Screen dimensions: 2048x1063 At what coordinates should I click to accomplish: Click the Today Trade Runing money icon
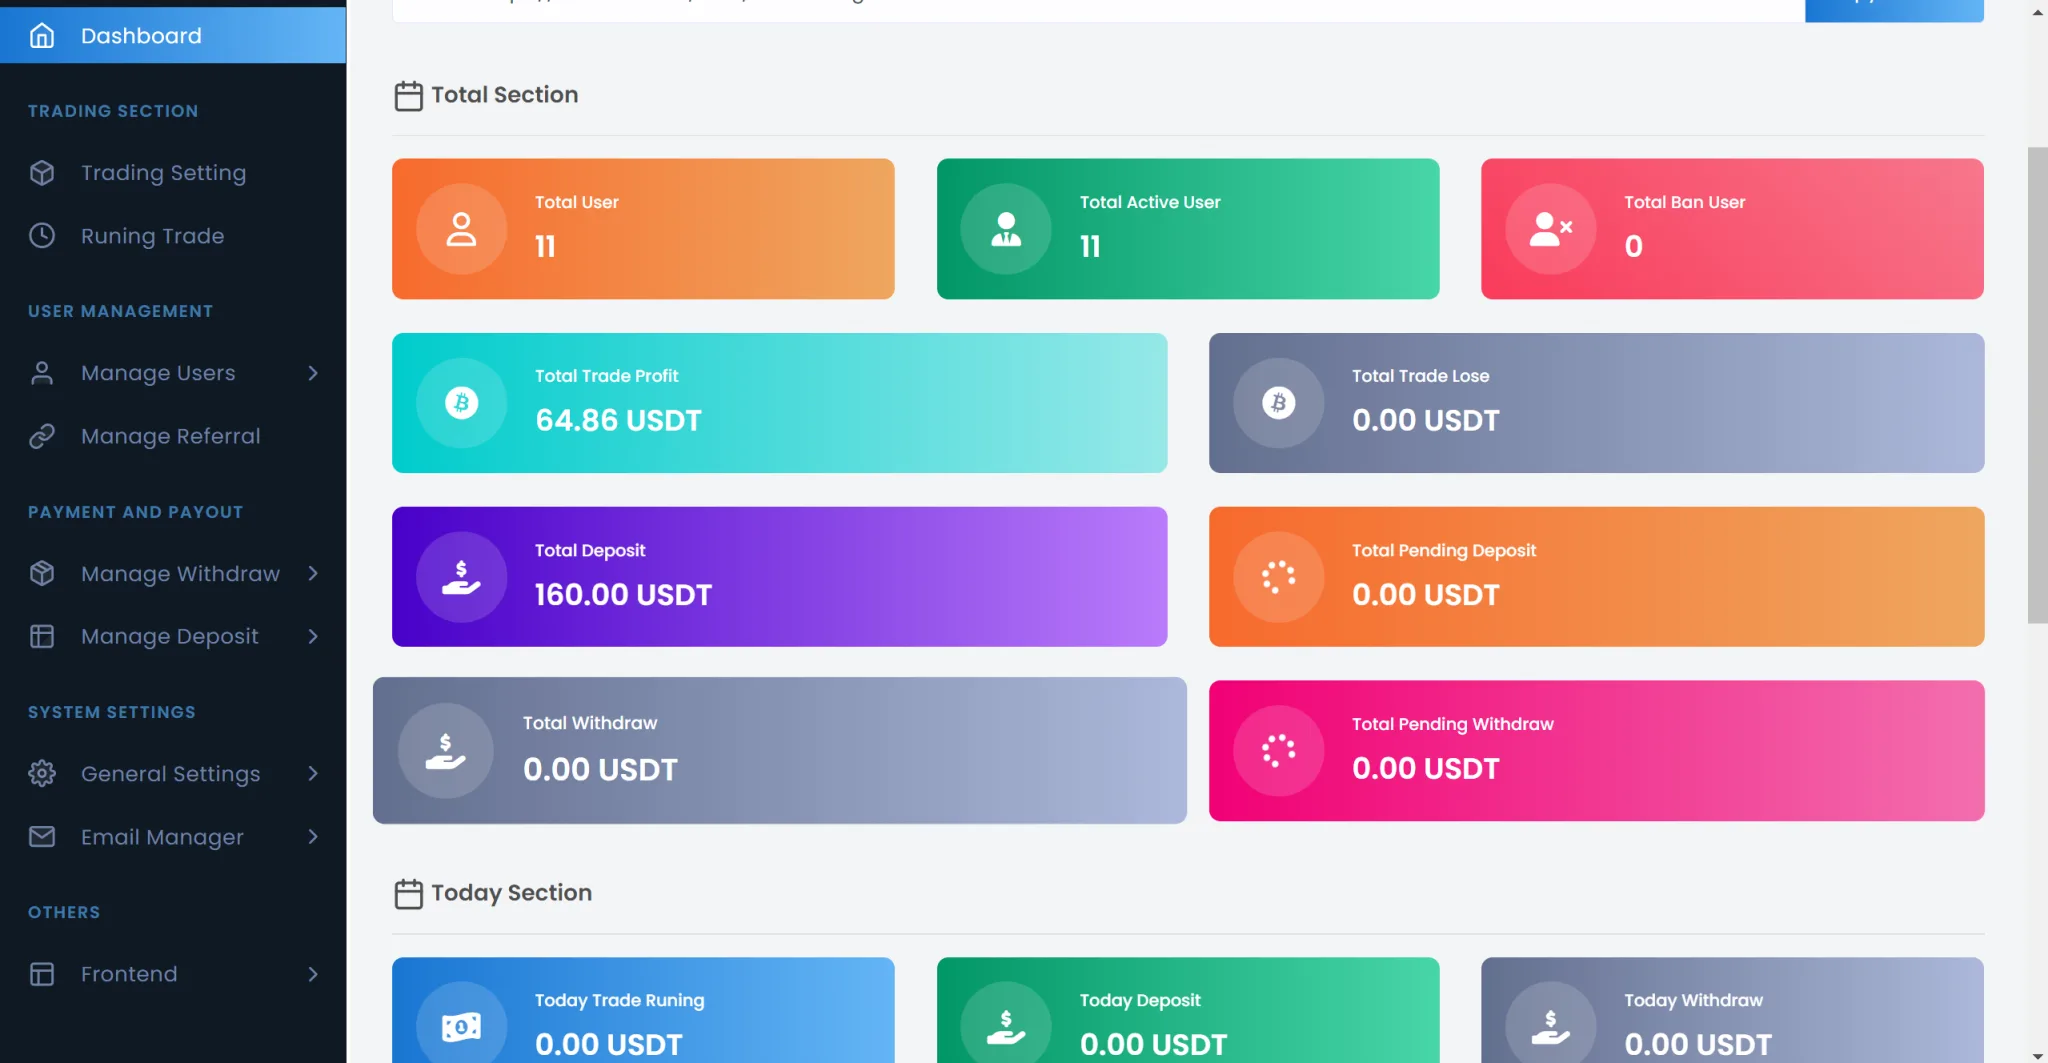coord(461,1026)
